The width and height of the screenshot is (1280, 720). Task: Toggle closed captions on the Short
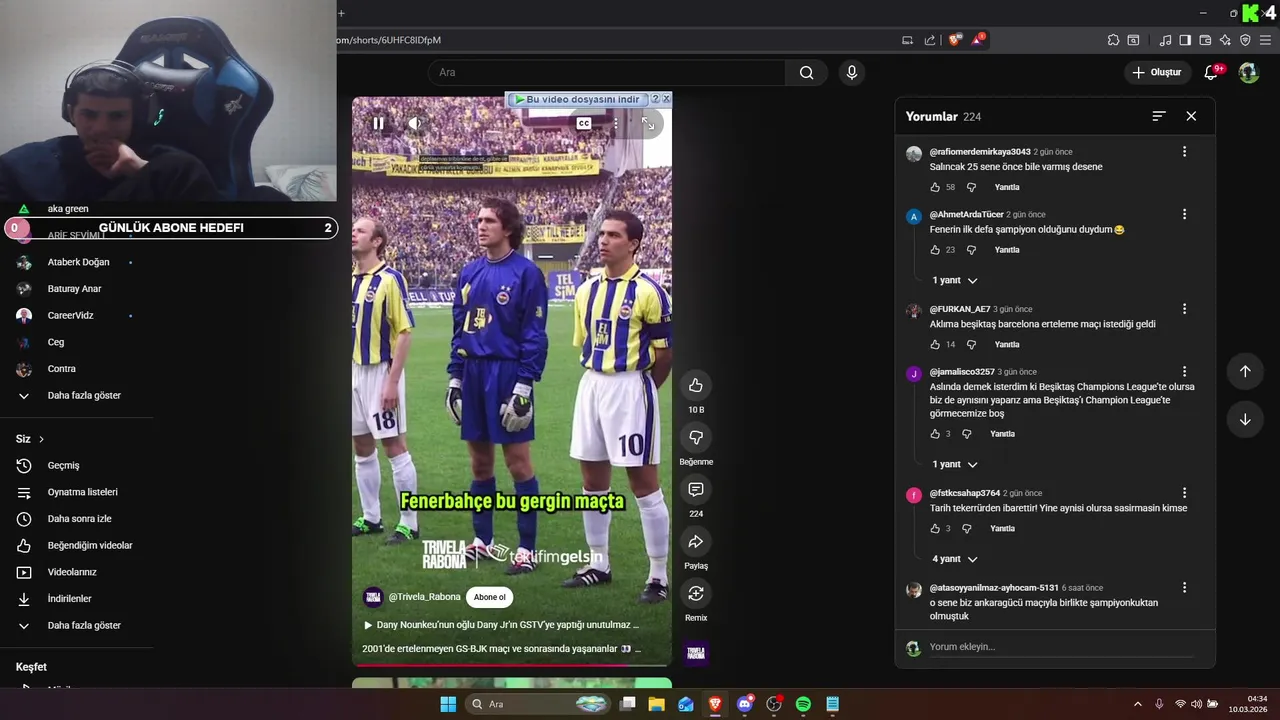pyautogui.click(x=584, y=124)
